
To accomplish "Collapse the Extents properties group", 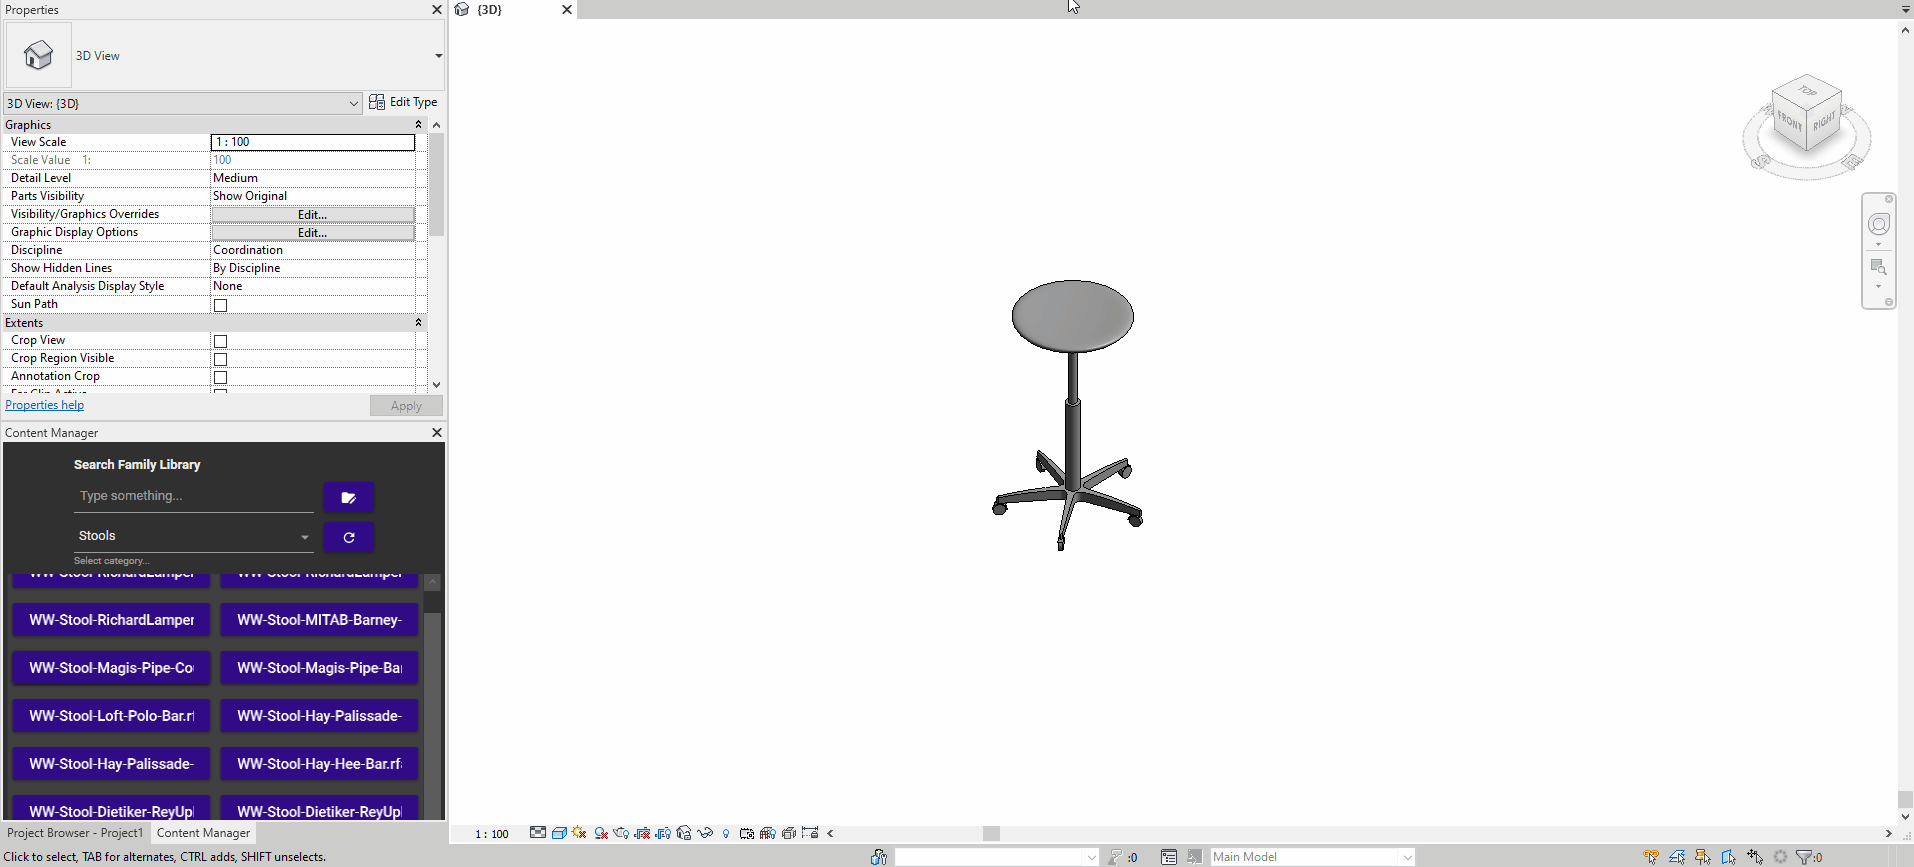I will point(418,322).
